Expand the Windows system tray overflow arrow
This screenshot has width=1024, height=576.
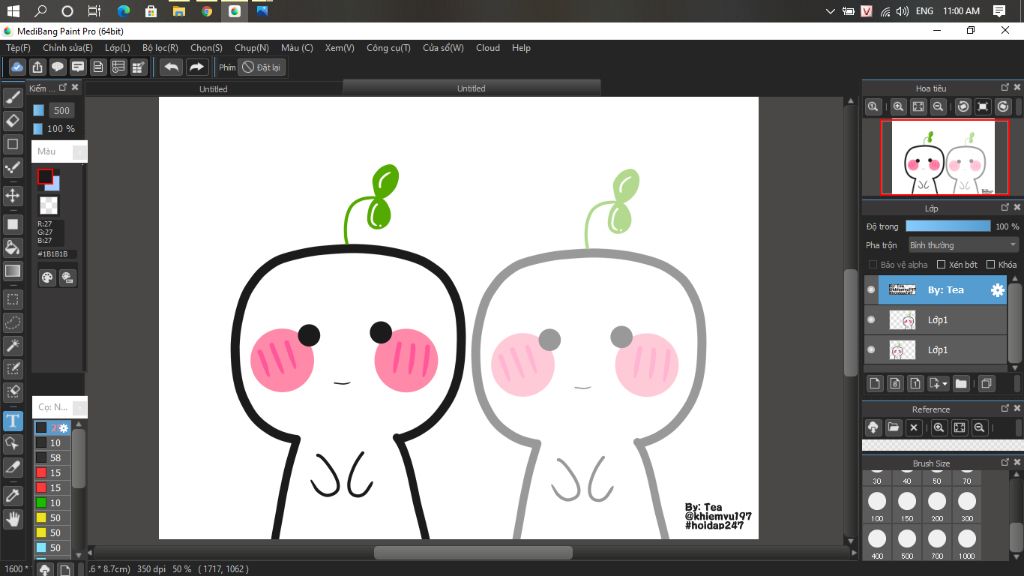(x=829, y=11)
